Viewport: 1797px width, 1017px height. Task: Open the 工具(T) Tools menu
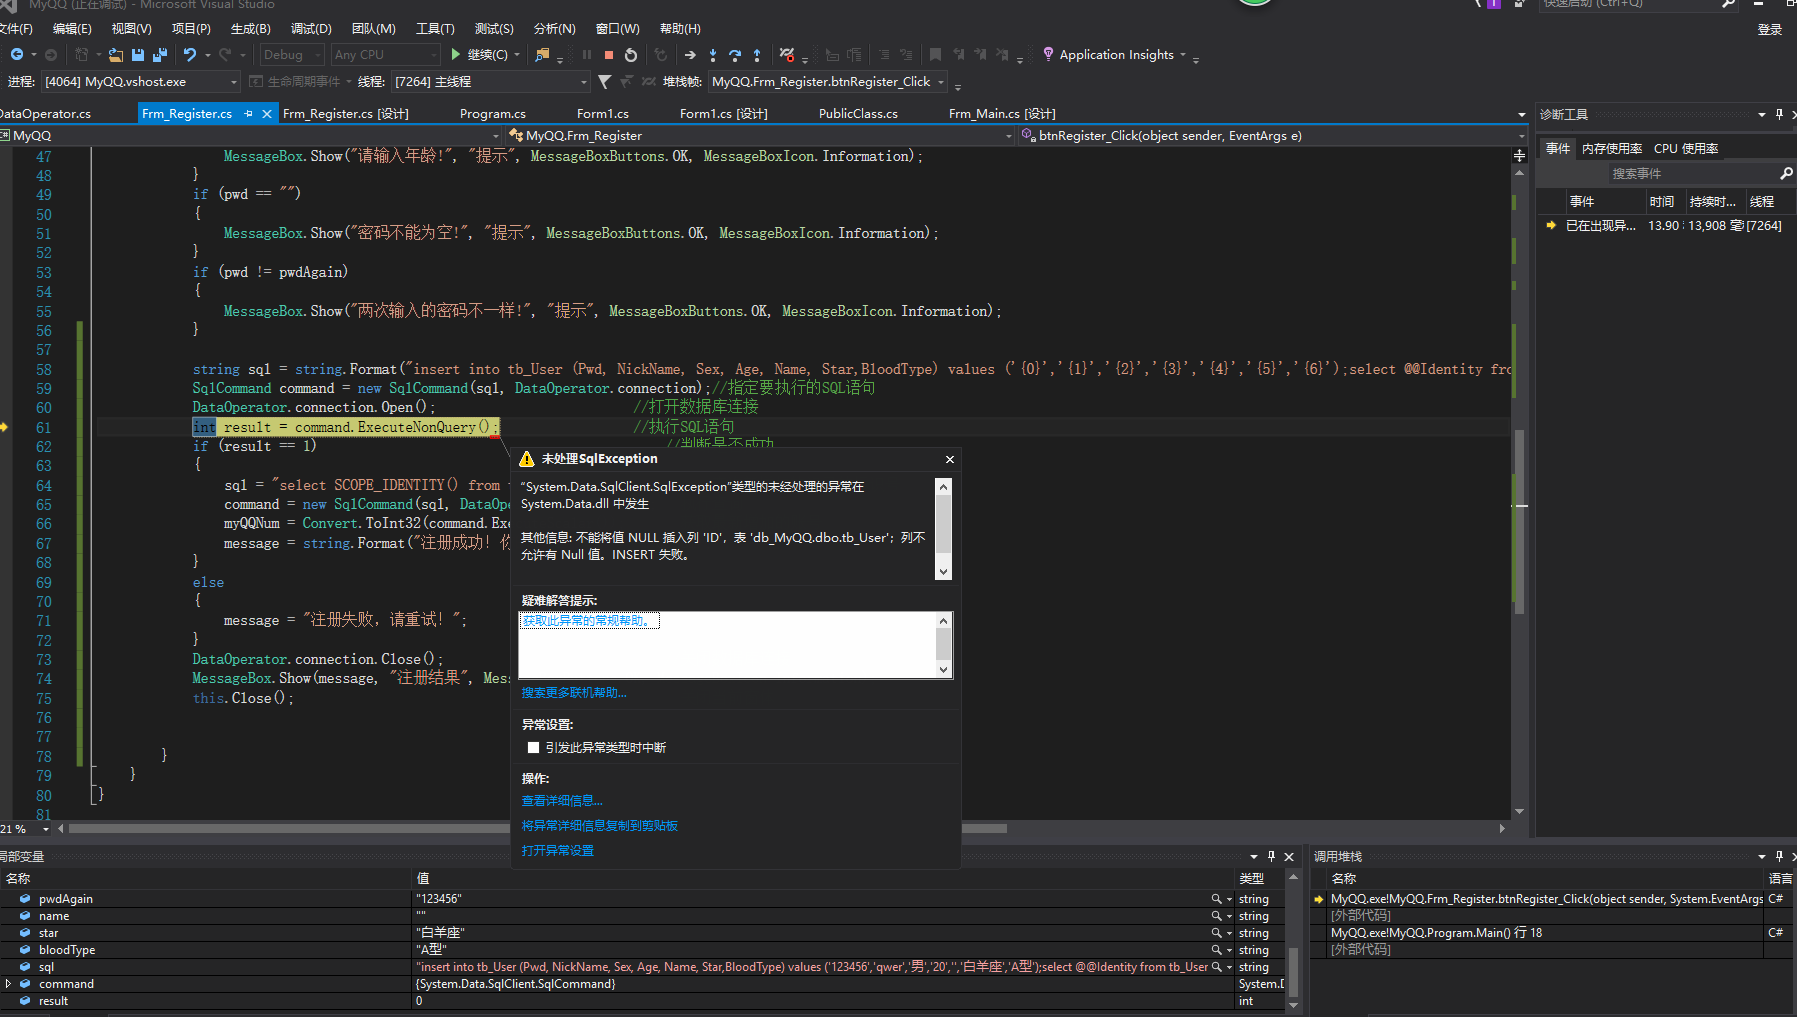pos(435,29)
